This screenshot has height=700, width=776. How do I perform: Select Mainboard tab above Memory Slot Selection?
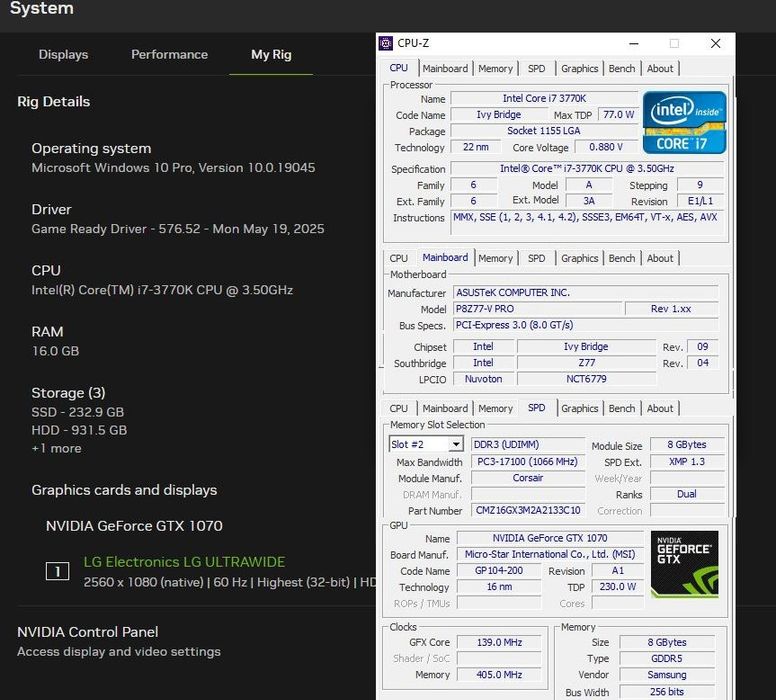click(445, 408)
